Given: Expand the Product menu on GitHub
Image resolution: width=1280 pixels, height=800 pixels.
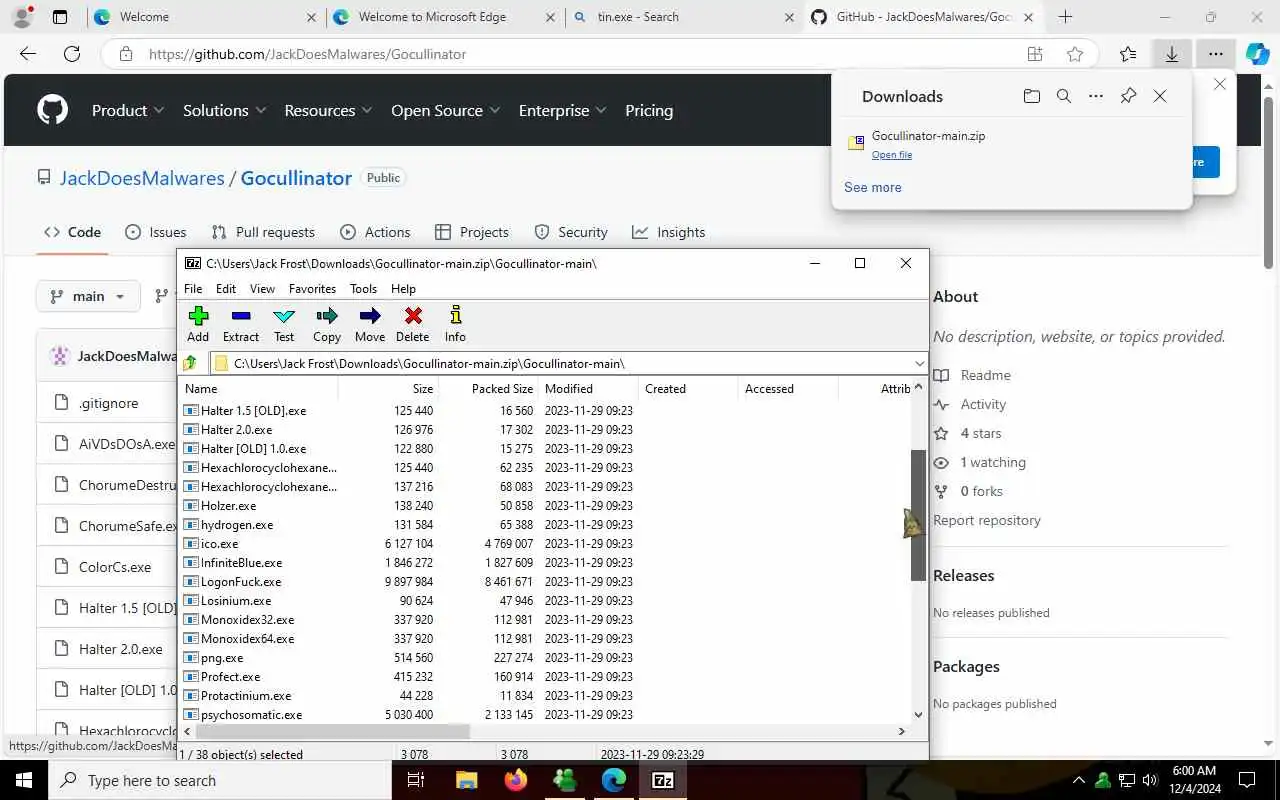Looking at the screenshot, I should coord(129,110).
